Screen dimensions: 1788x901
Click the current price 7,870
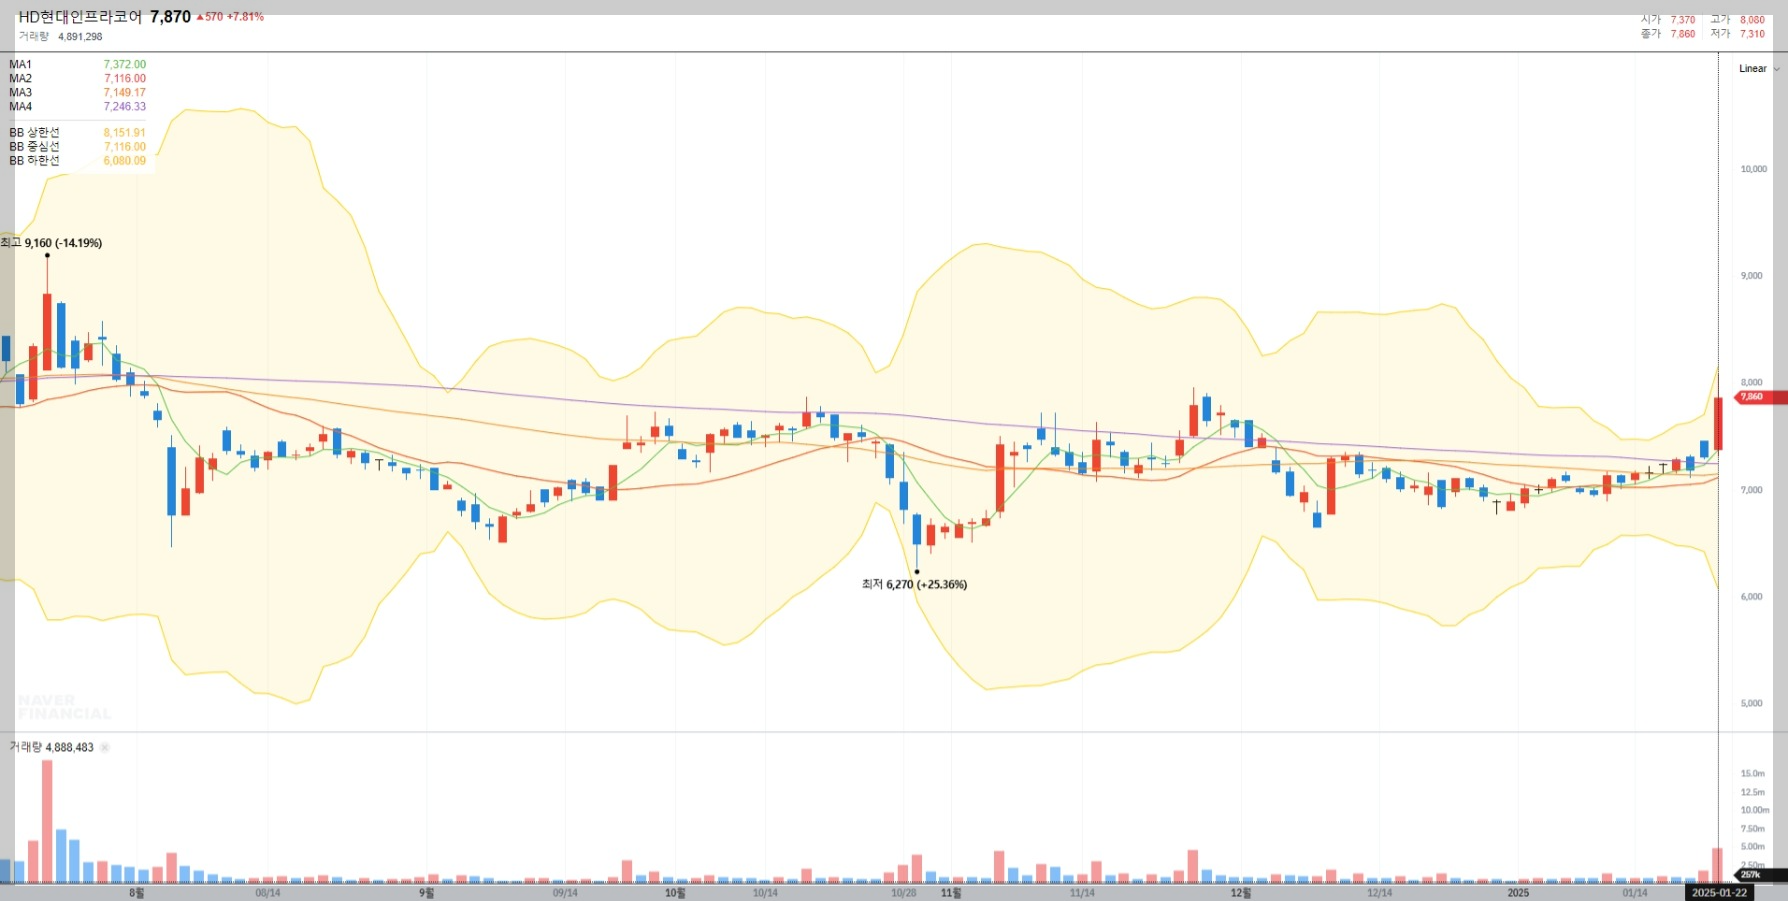pyautogui.click(x=170, y=17)
